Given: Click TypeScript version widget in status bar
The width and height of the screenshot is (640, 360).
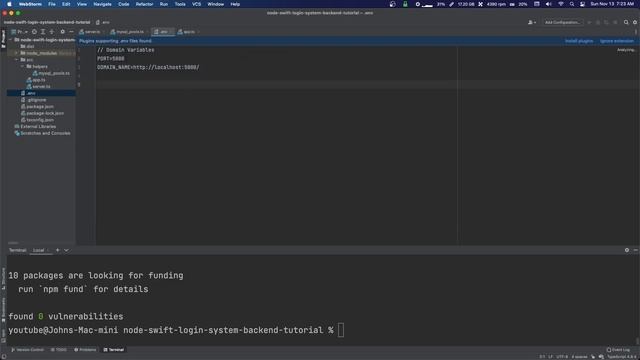Looking at the screenshot, I should click(622, 357).
